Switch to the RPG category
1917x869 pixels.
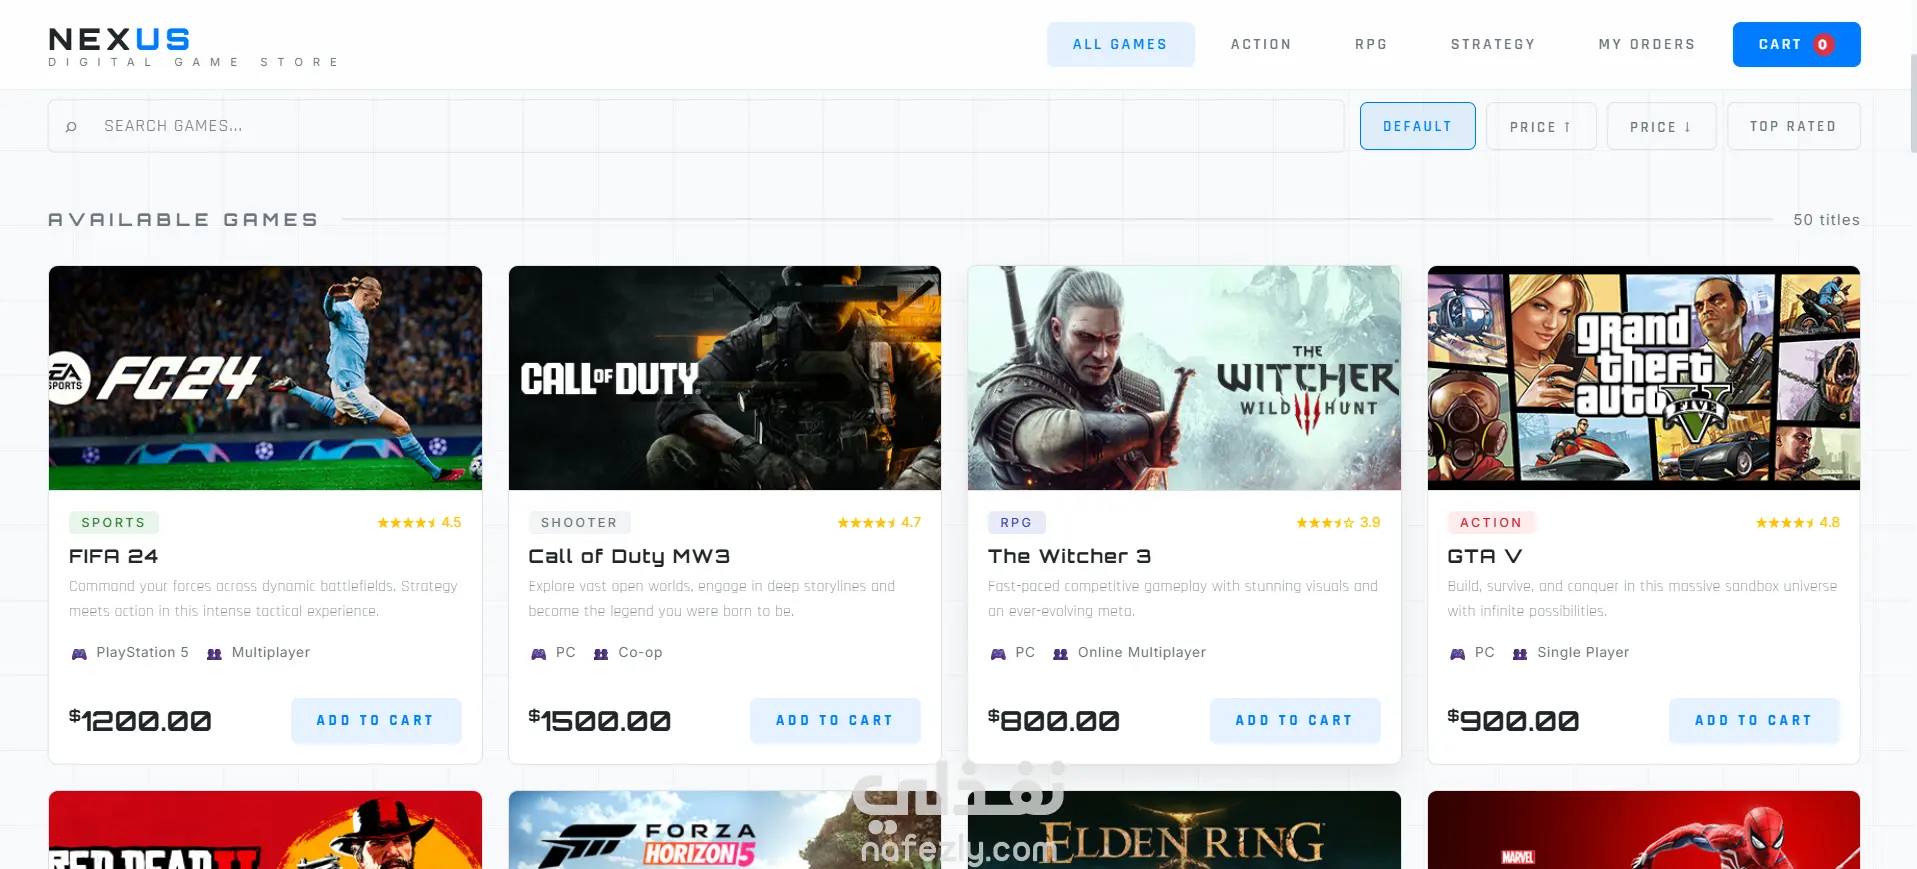1371,45
